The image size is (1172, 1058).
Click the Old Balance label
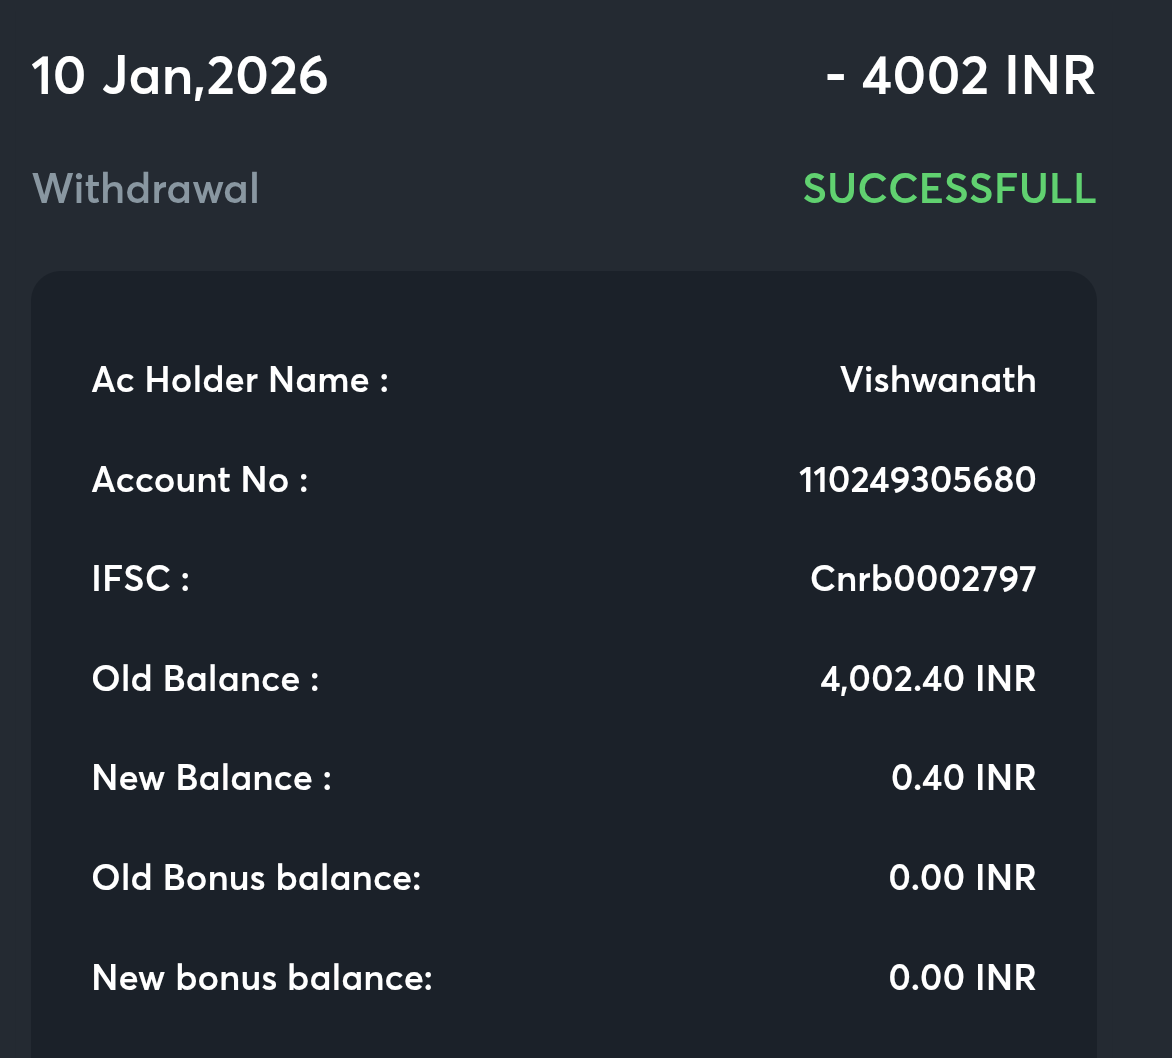point(205,679)
